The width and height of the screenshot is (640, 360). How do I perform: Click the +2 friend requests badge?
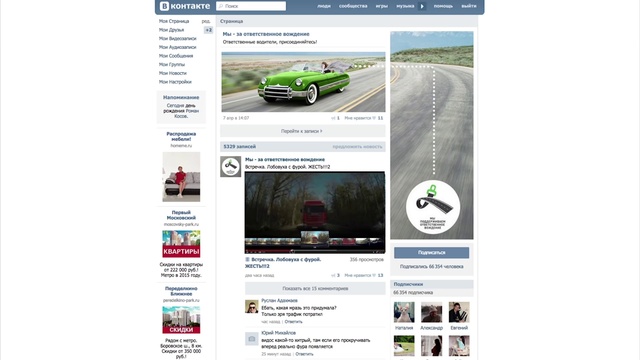209,30
